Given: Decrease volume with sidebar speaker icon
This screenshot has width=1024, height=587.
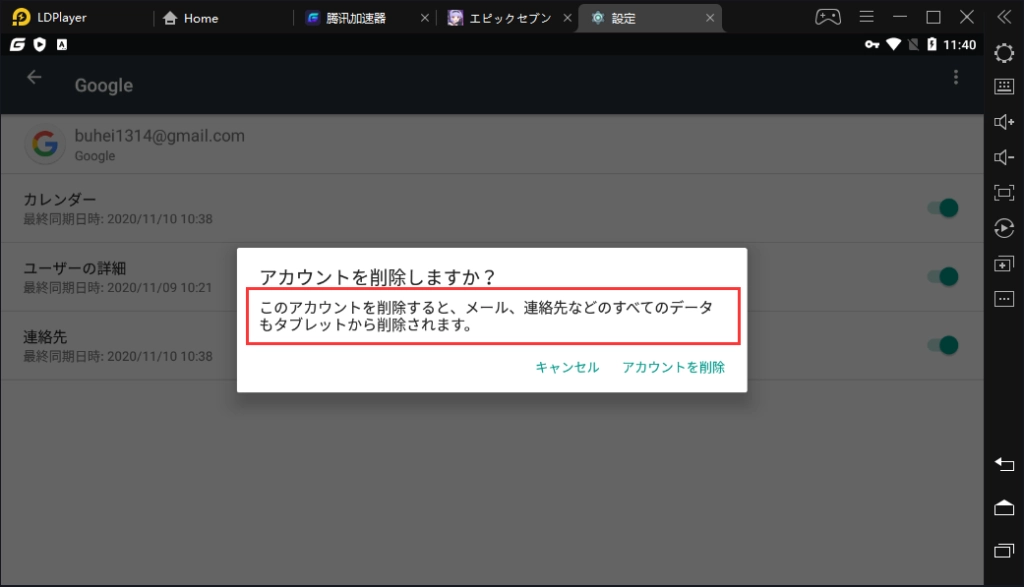Looking at the screenshot, I should (x=1004, y=157).
